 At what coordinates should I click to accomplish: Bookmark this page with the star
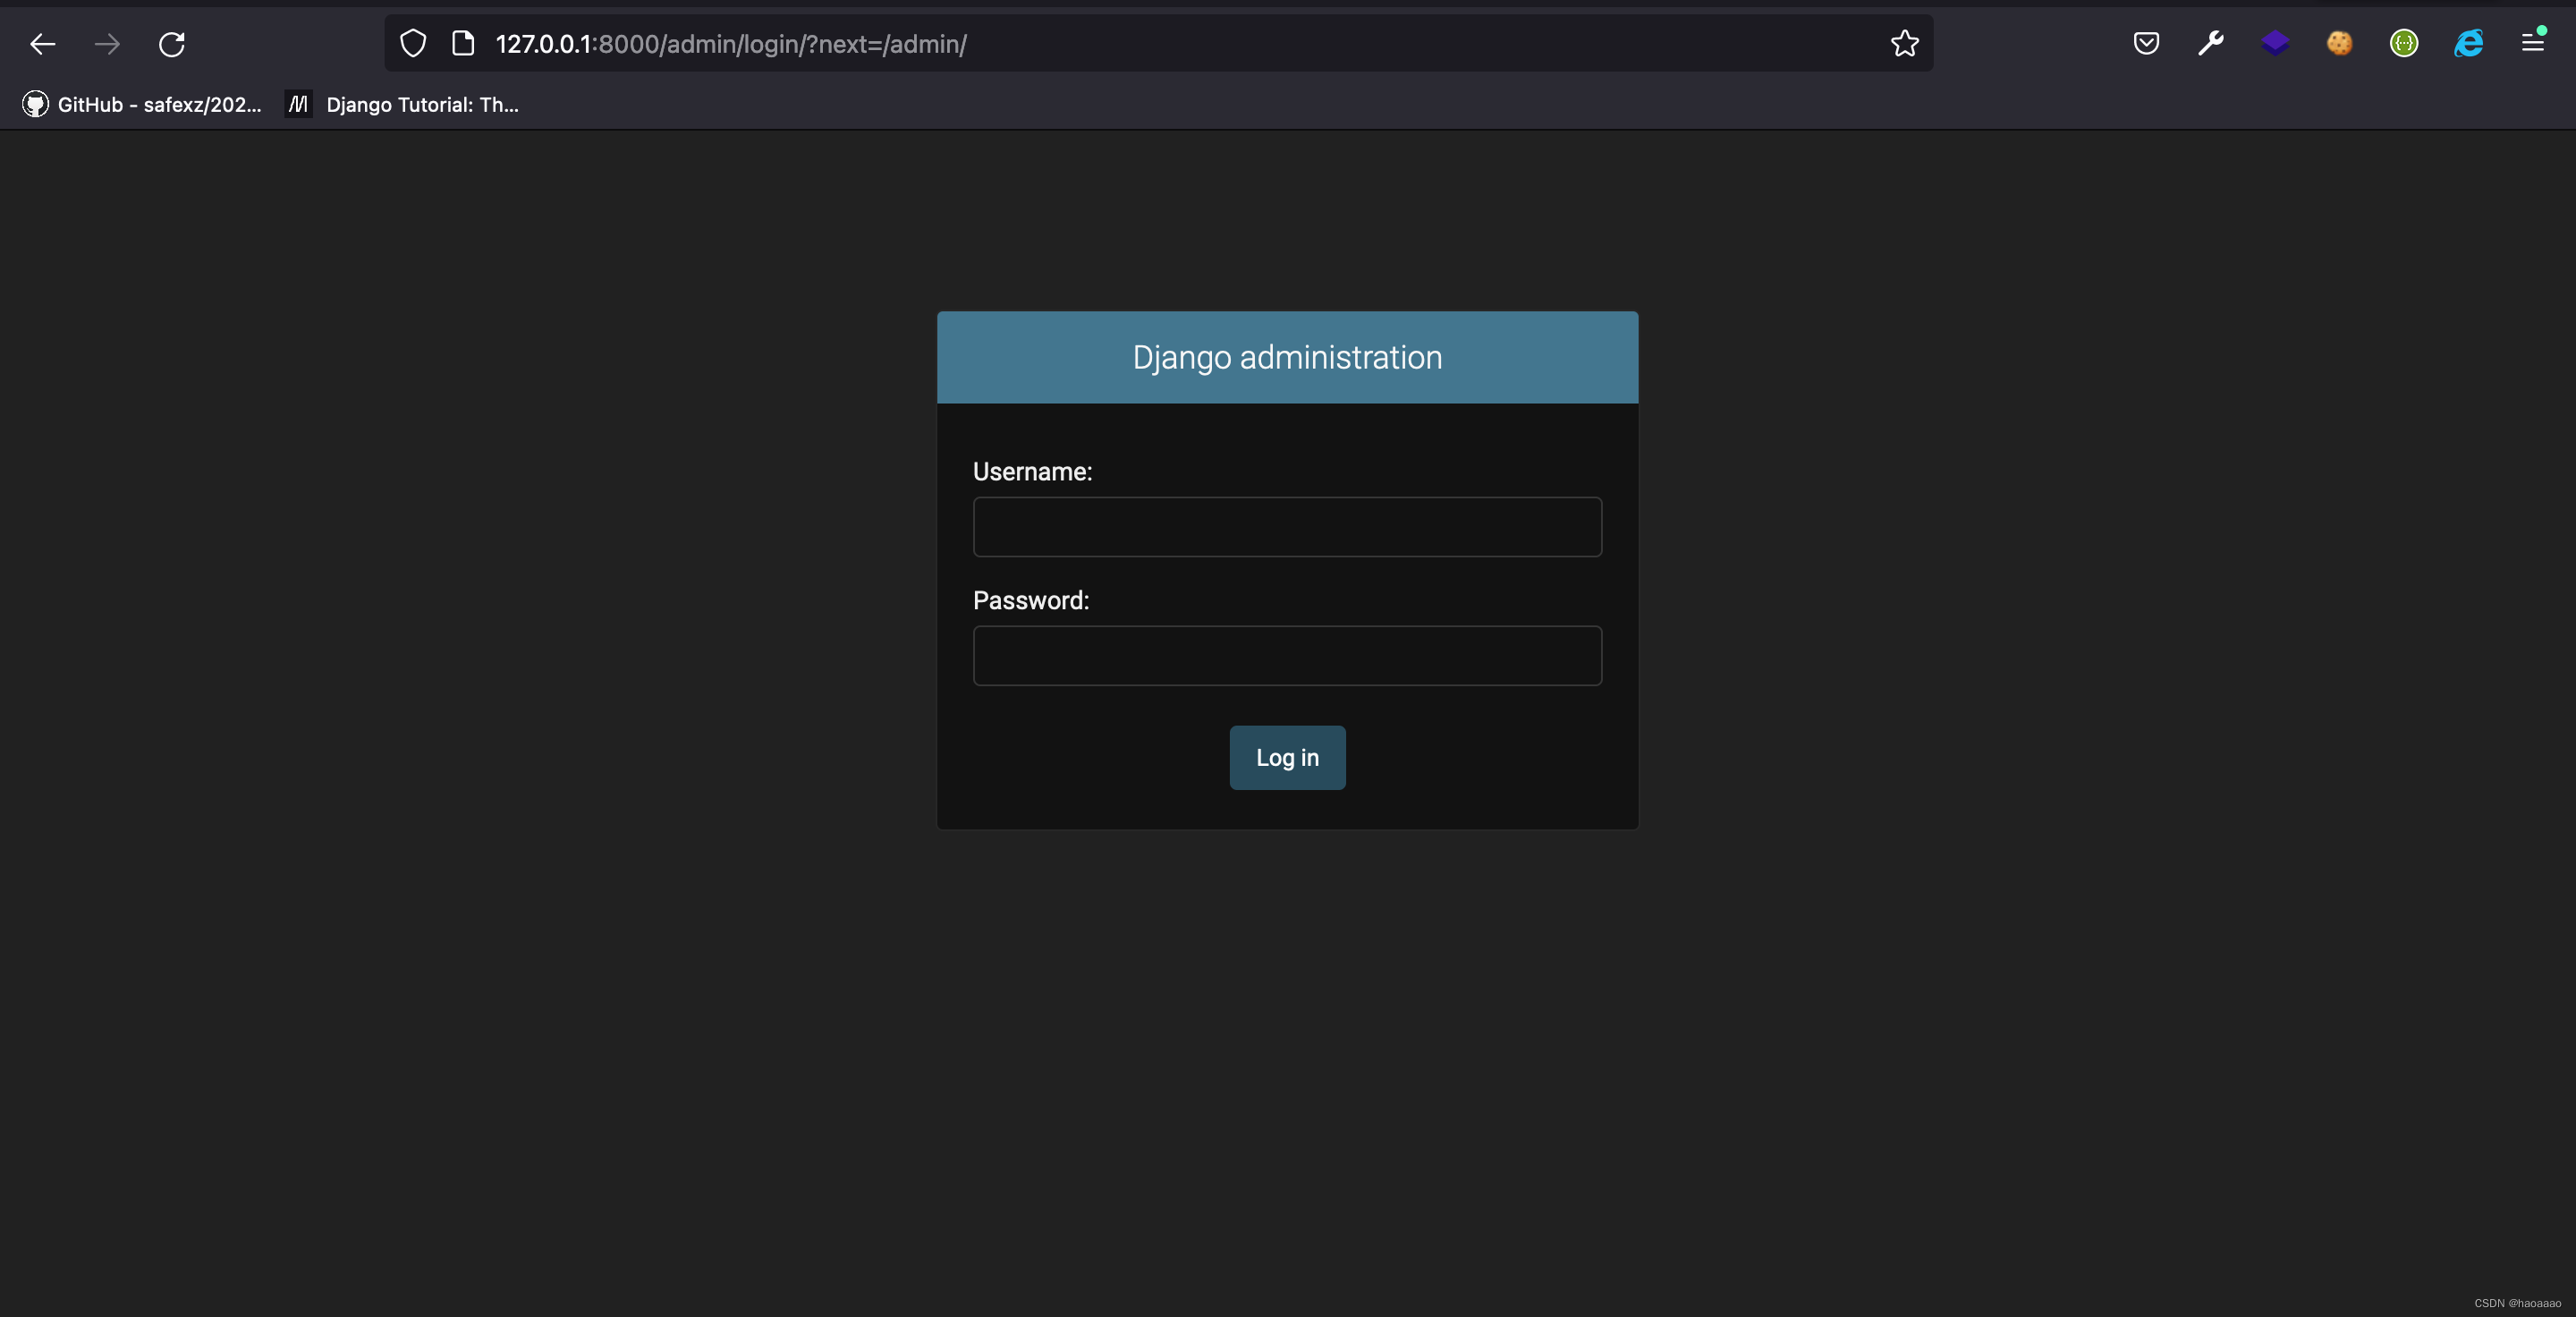tap(1904, 44)
